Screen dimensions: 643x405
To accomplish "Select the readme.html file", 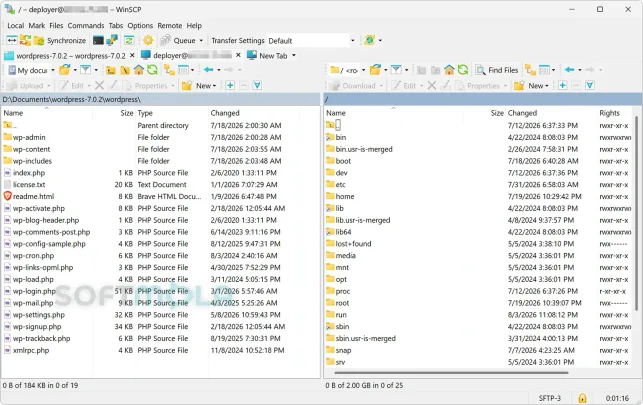I will 33,196.
